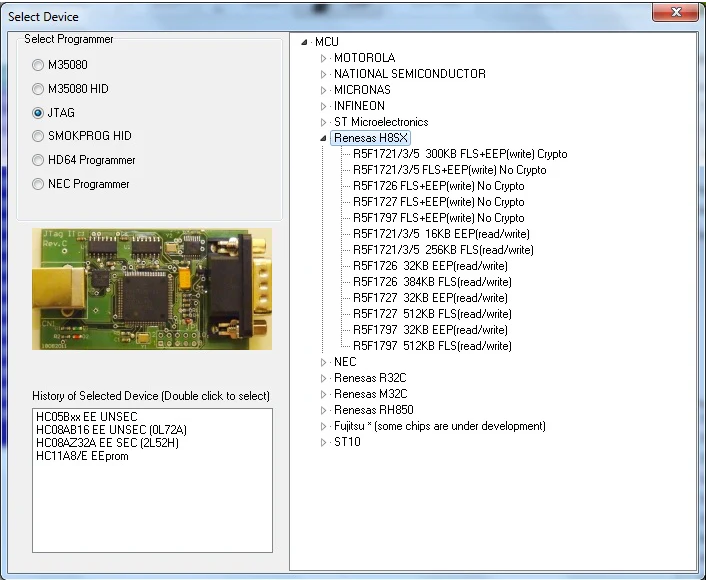Viewport: 706px width, 580px height.
Task: Click the Fujitsu under-development label
Action: (439, 426)
